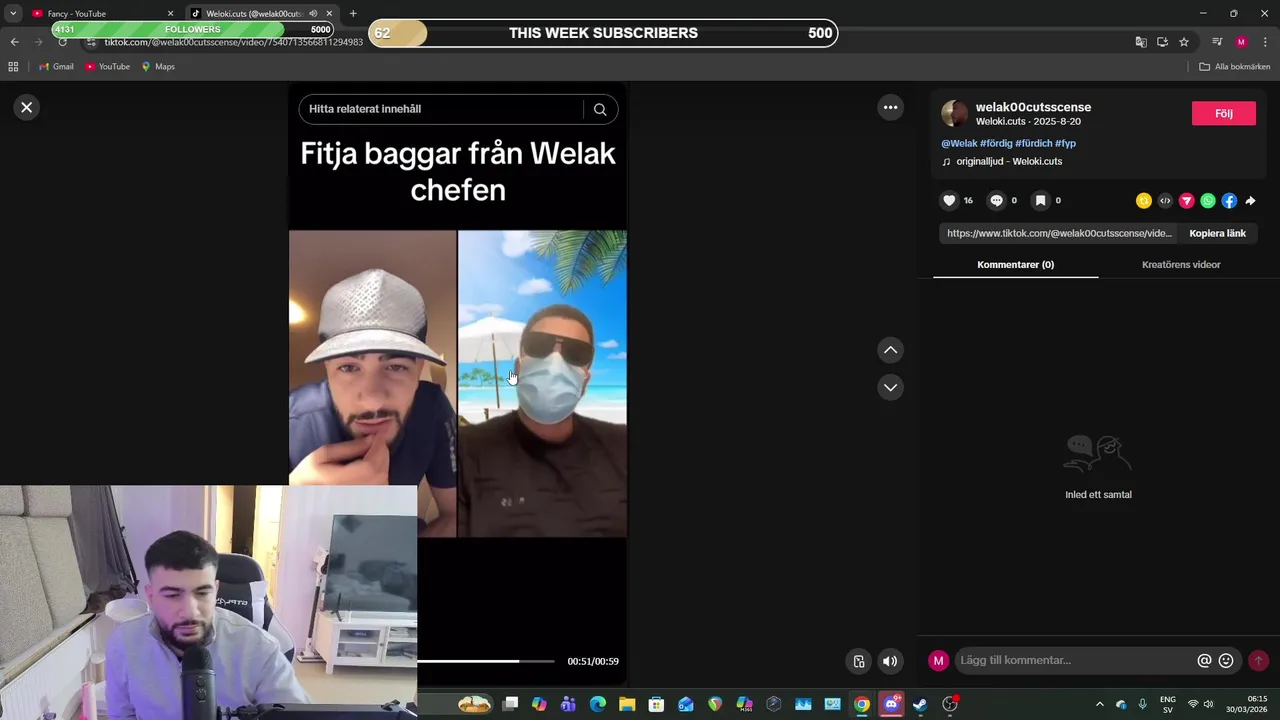Open the 'Alla bokmärken' folder
The height and width of the screenshot is (720, 1280).
pyautogui.click(x=1235, y=66)
